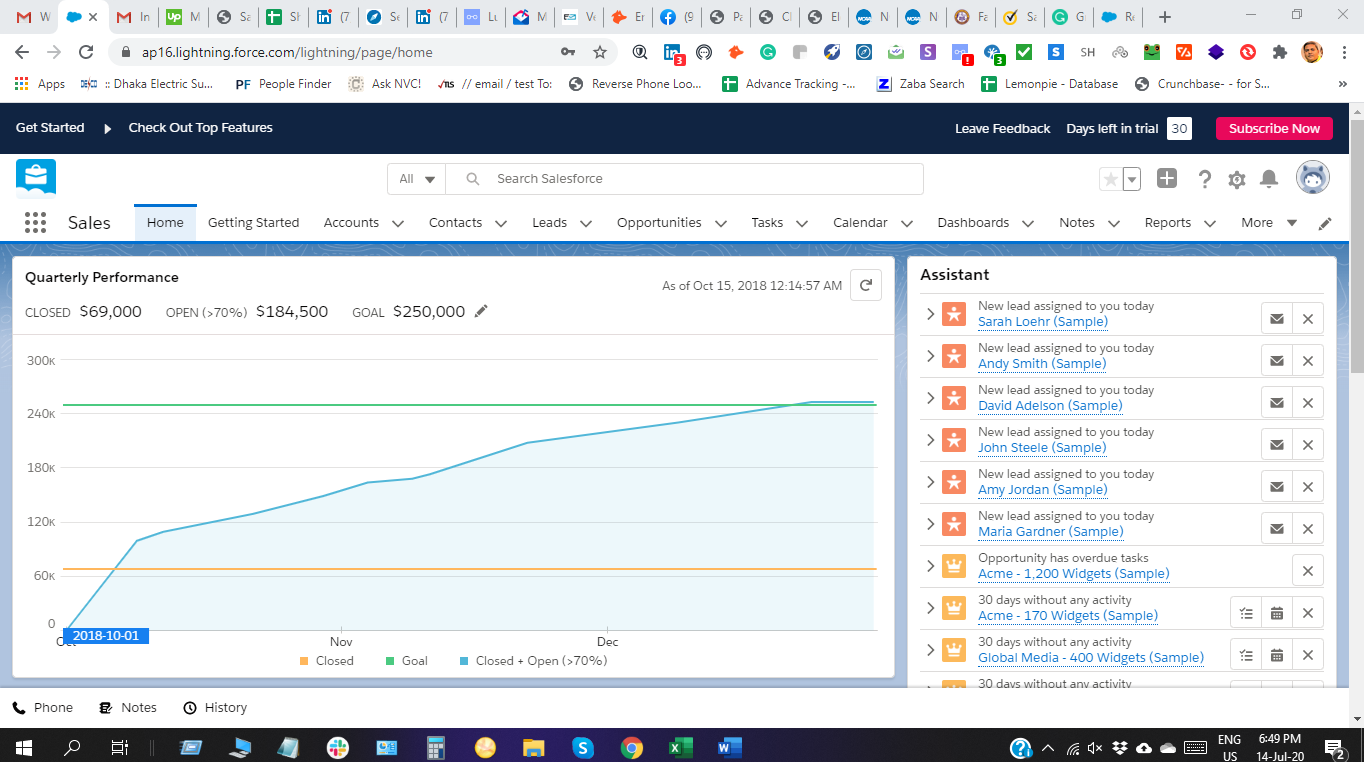Open Salesforce Setup gear icon
This screenshot has width=1364, height=762.
[x=1237, y=179]
